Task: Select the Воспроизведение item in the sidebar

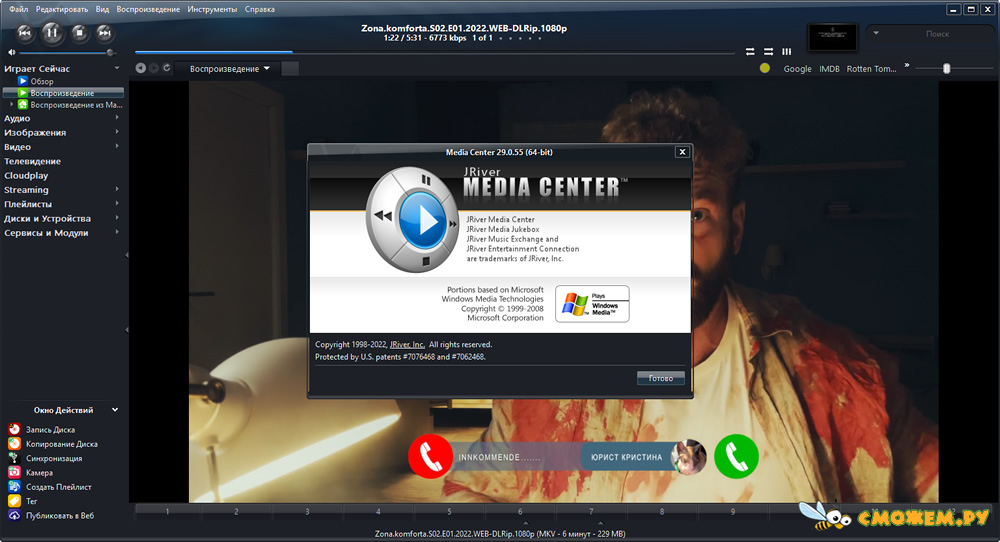Action: coord(62,93)
